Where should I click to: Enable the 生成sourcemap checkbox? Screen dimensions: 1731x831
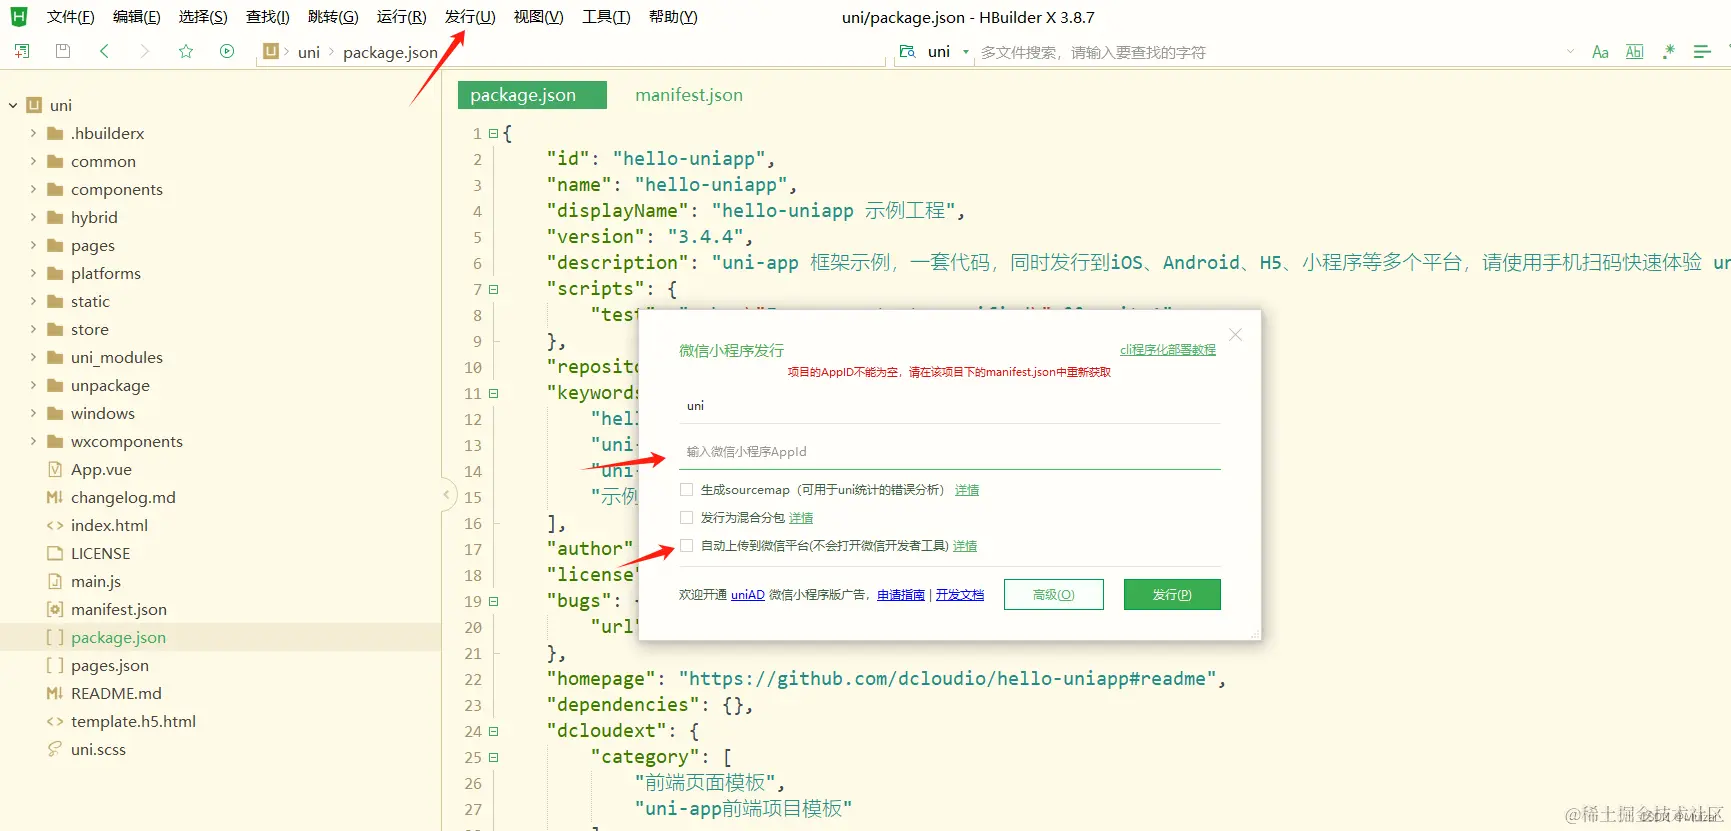pos(686,490)
